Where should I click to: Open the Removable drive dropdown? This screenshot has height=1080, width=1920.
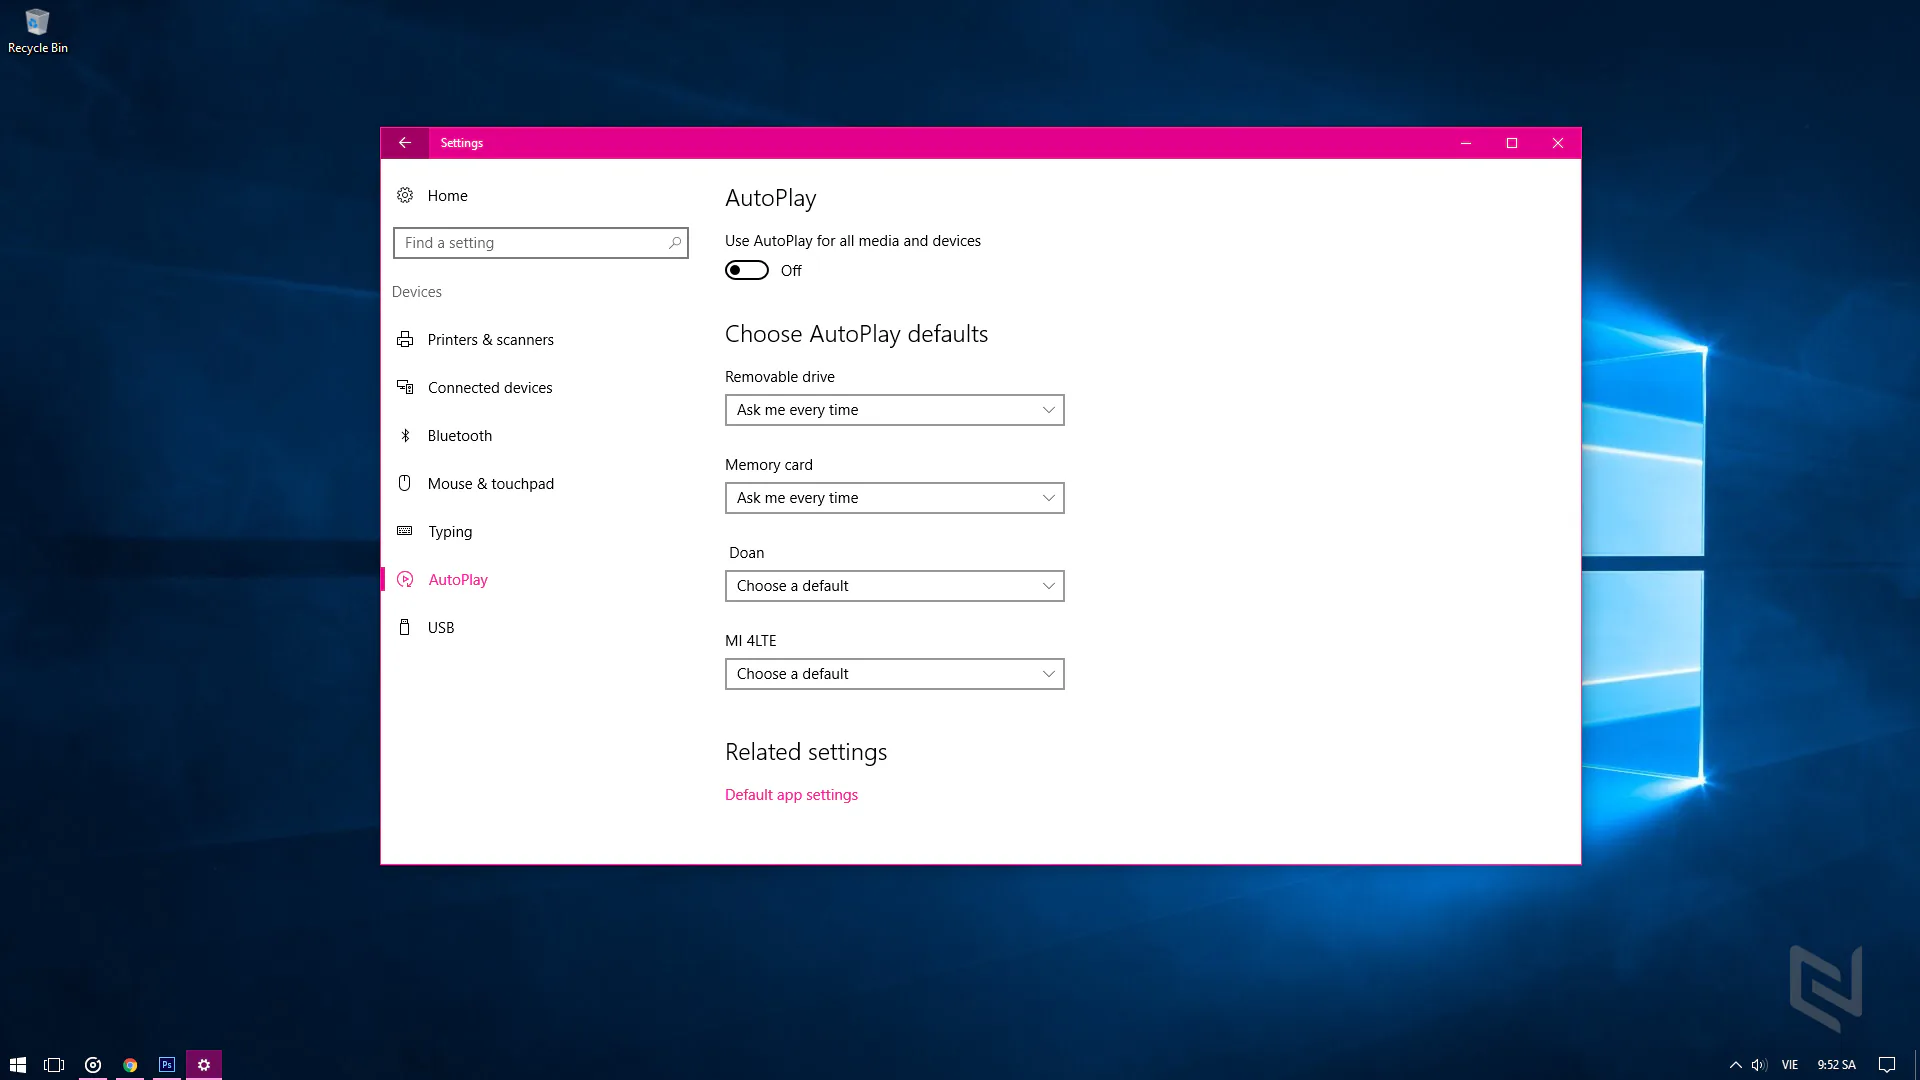895,410
